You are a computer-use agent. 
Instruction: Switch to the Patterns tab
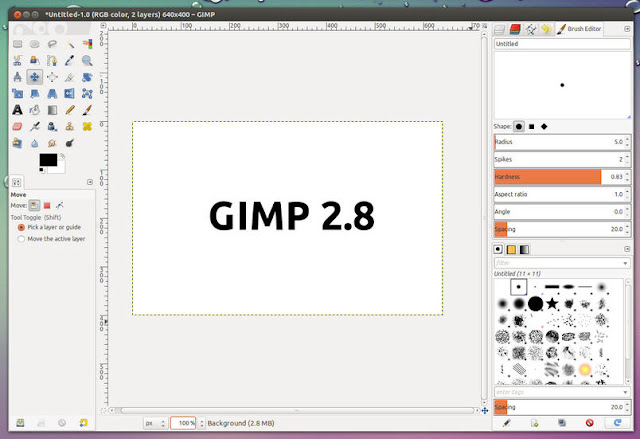tap(511, 249)
